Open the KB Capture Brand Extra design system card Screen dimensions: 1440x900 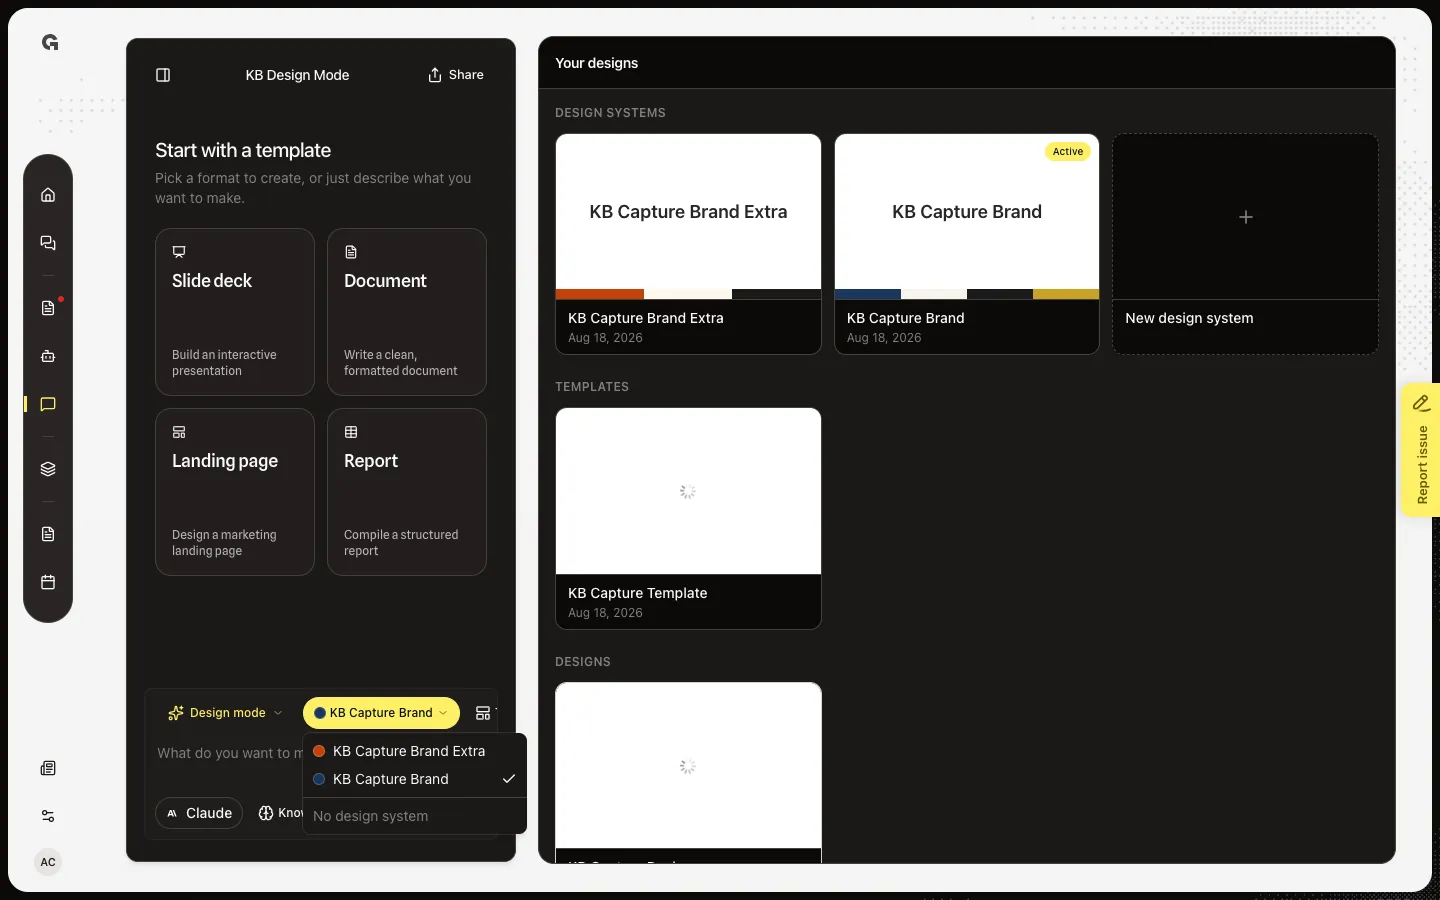tap(688, 244)
